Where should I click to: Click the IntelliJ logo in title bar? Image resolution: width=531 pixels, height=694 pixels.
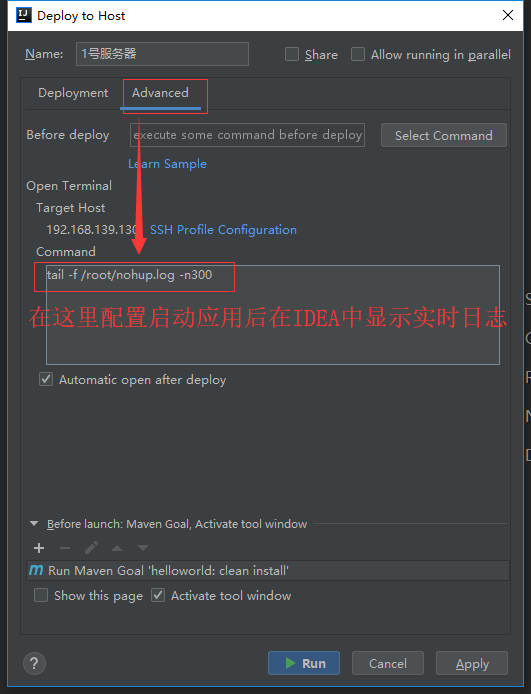coord(23,15)
